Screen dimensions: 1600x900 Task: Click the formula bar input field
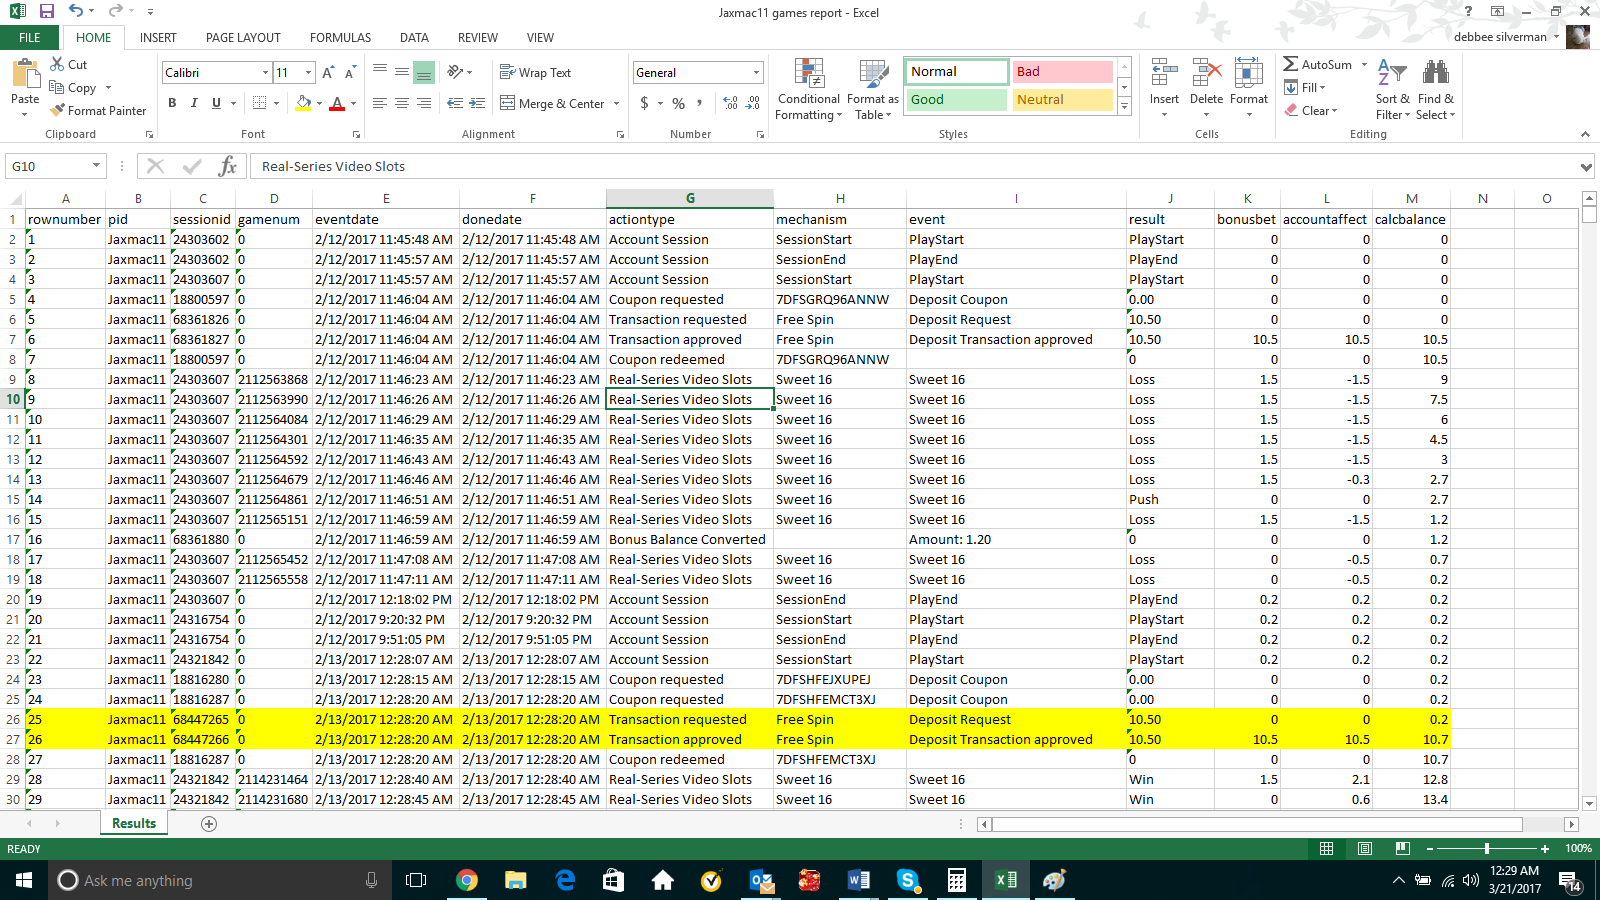point(915,166)
